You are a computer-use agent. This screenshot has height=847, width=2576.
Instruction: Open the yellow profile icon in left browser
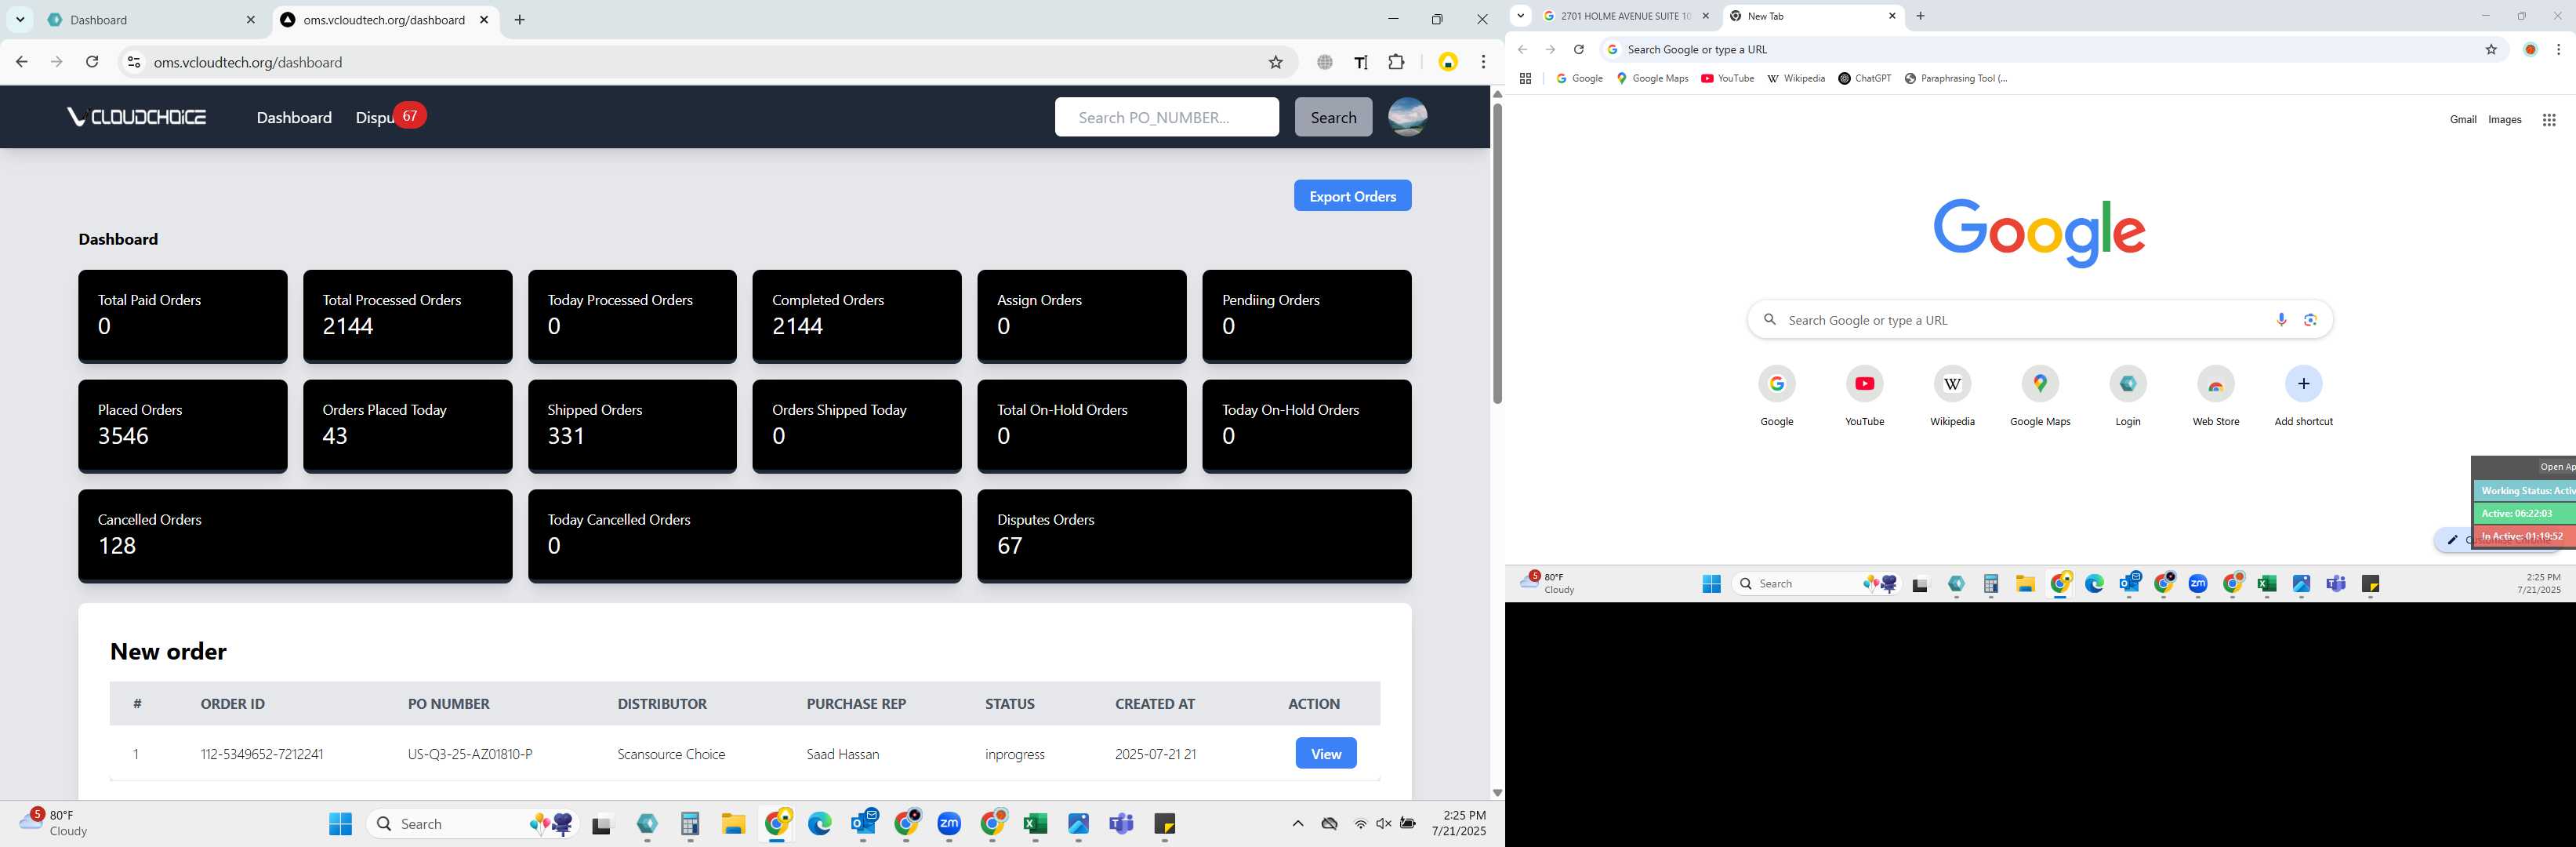1447,62
